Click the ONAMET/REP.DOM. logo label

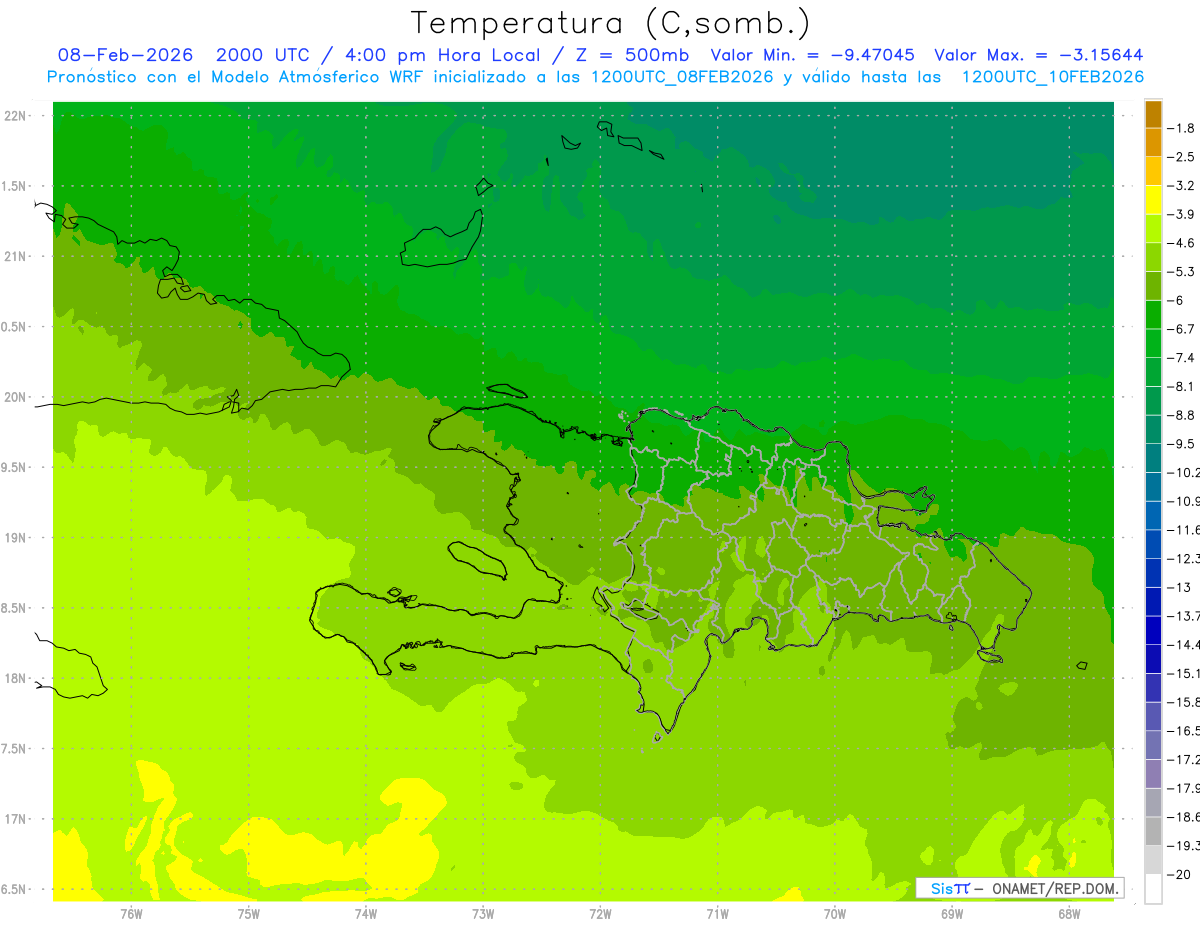(1019, 888)
